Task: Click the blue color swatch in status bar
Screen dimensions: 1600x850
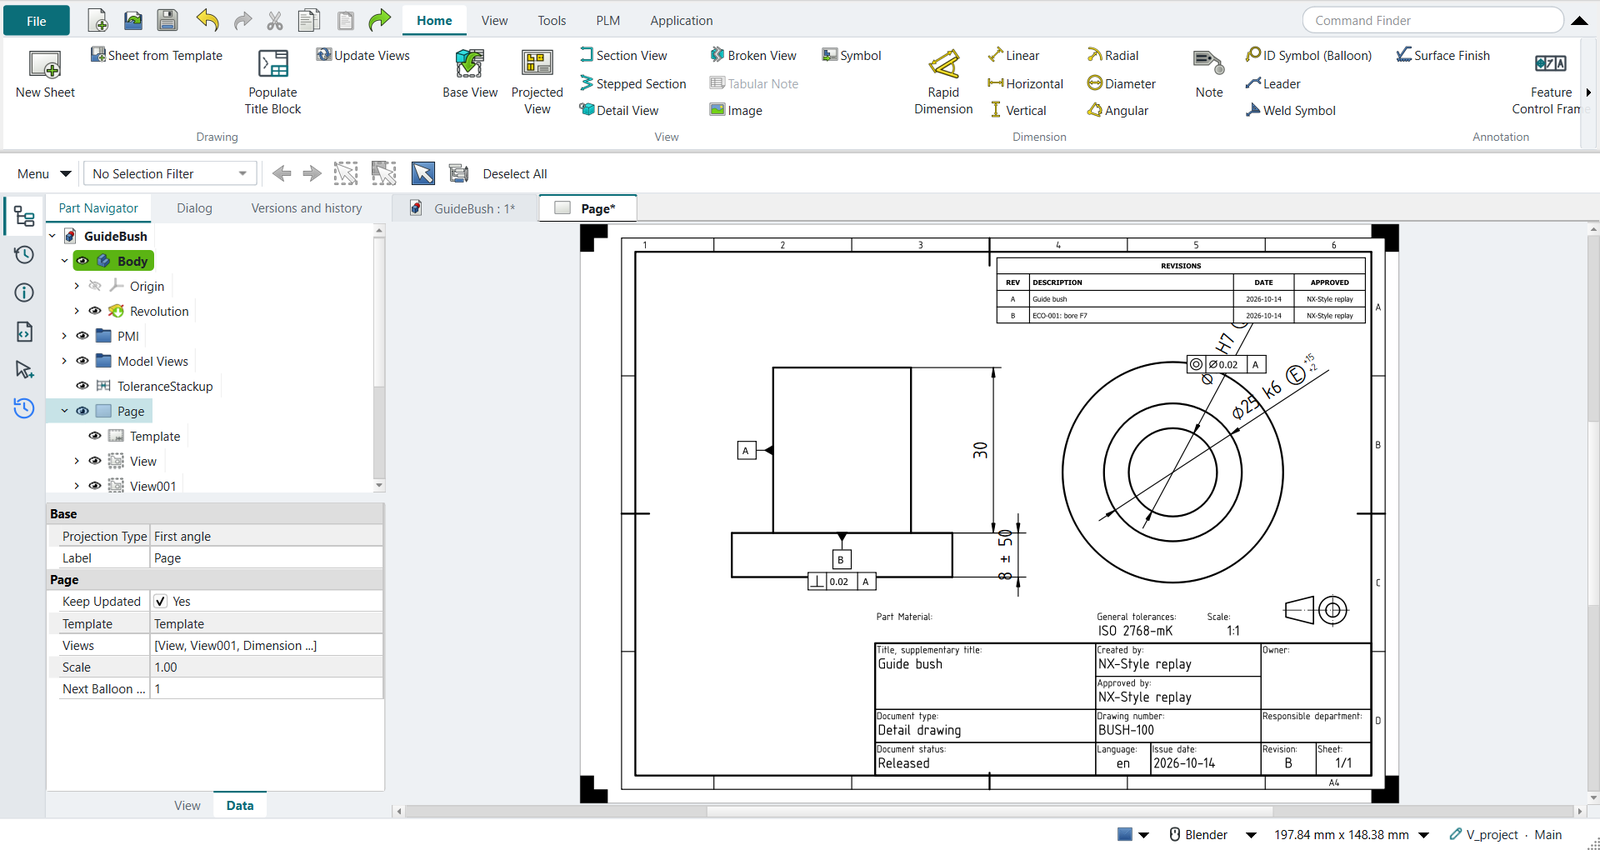Action: pos(1125,834)
